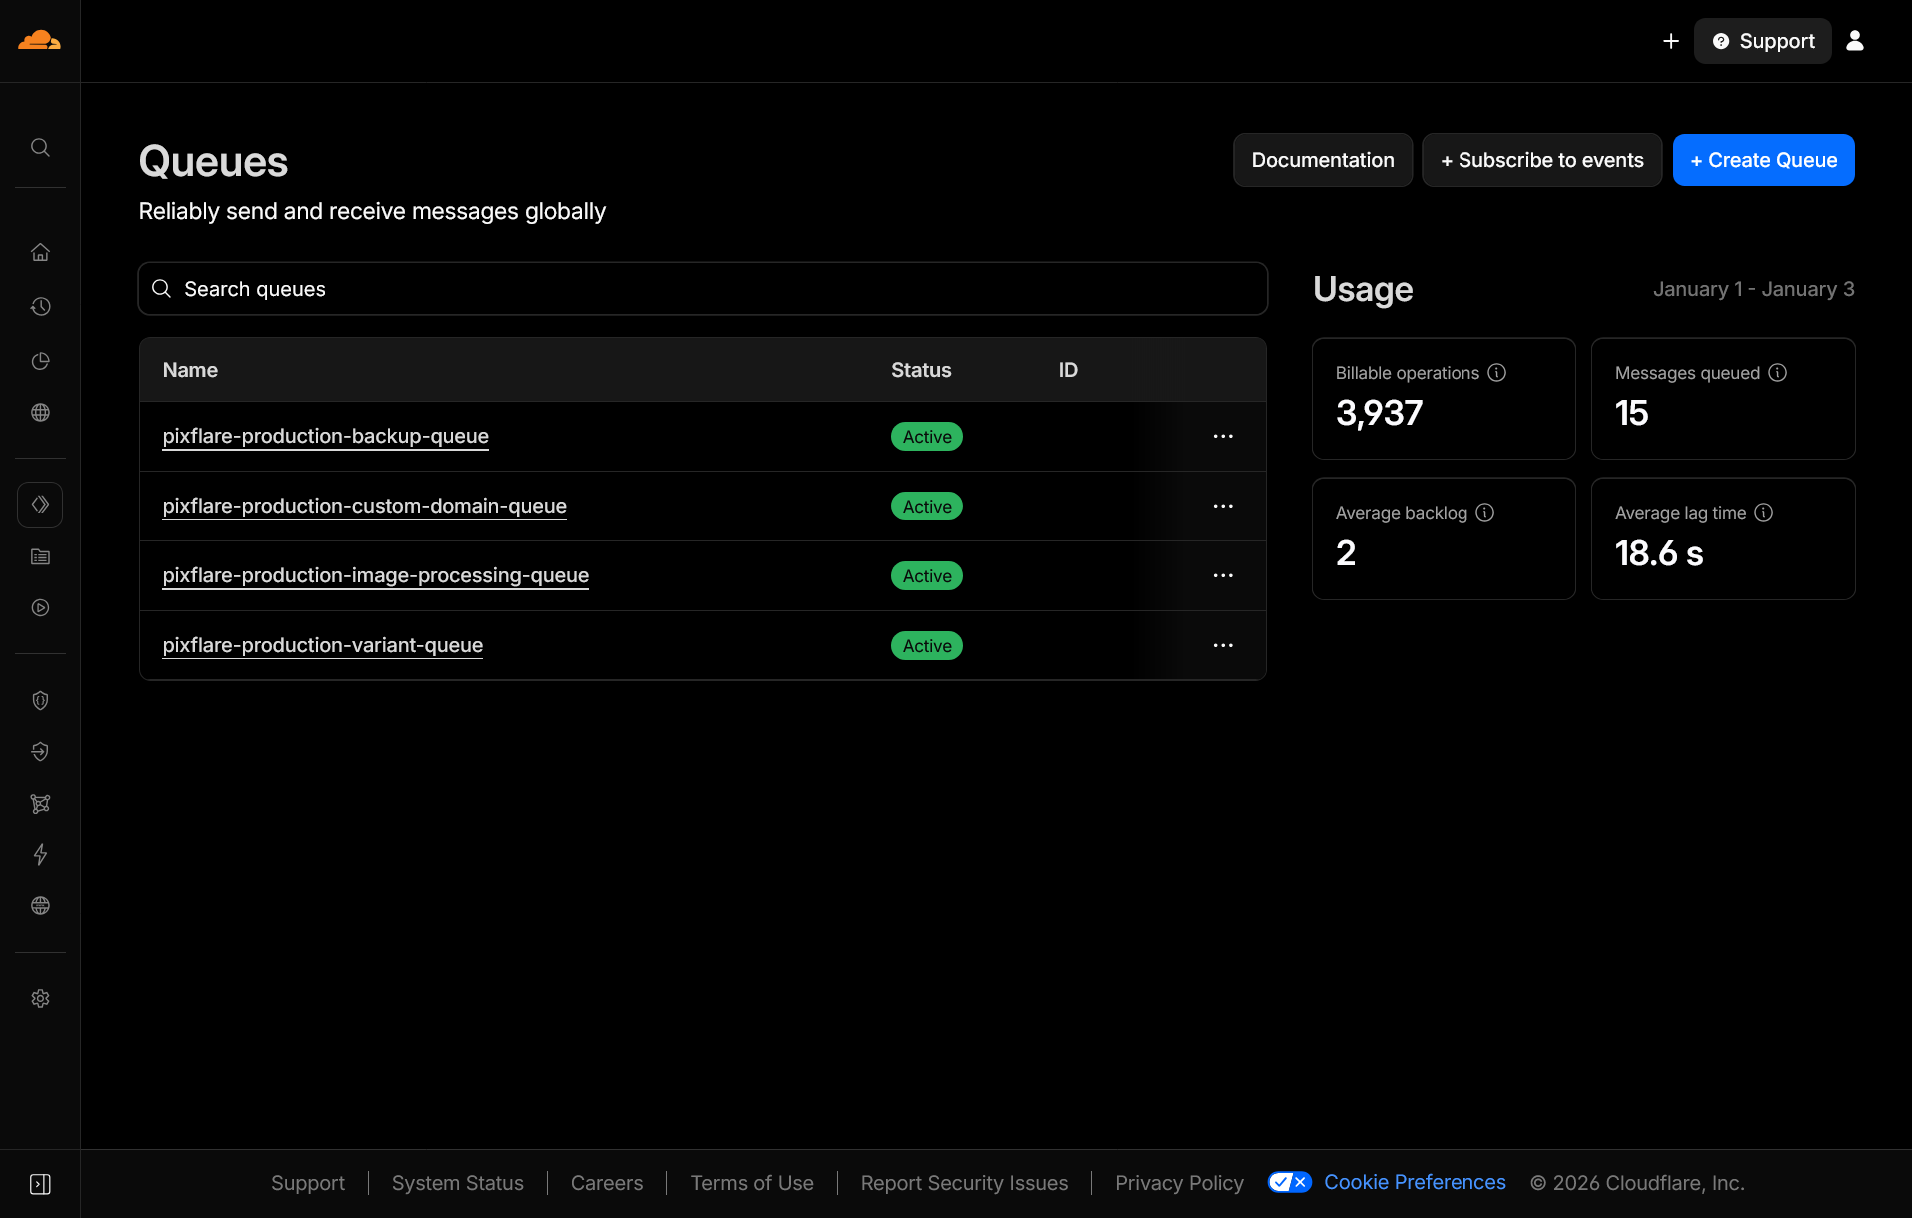Open actions menu for pixflare-production-backup-queue
1912x1218 pixels.
click(x=1222, y=436)
